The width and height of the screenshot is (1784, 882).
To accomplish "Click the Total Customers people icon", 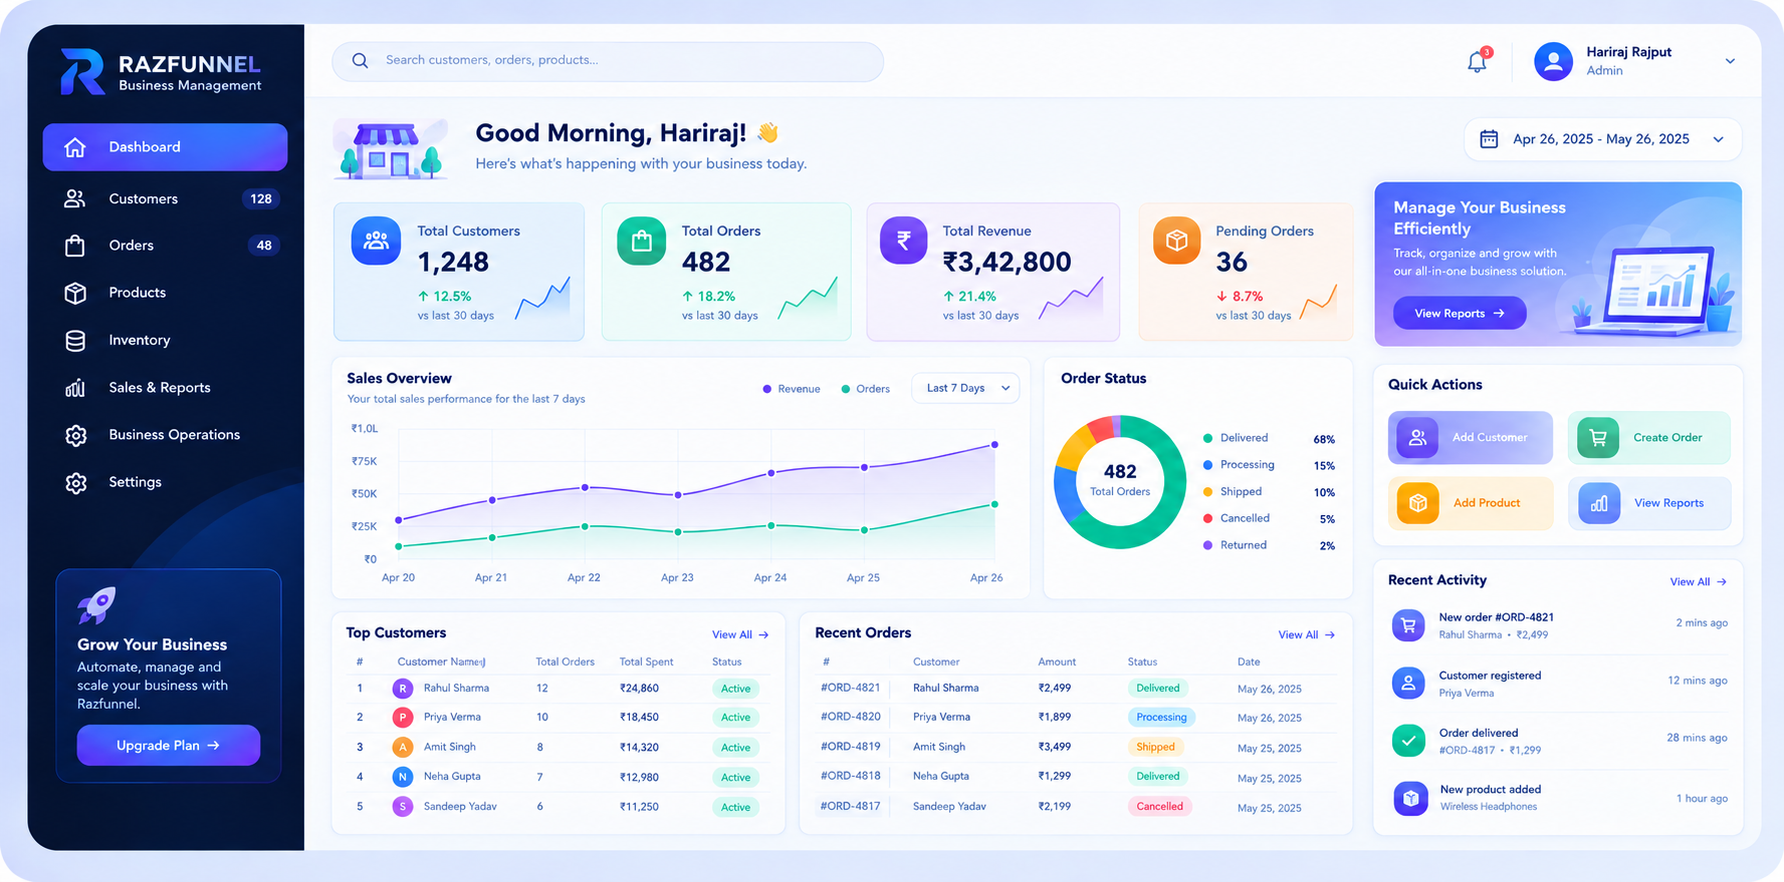I will point(376,241).
